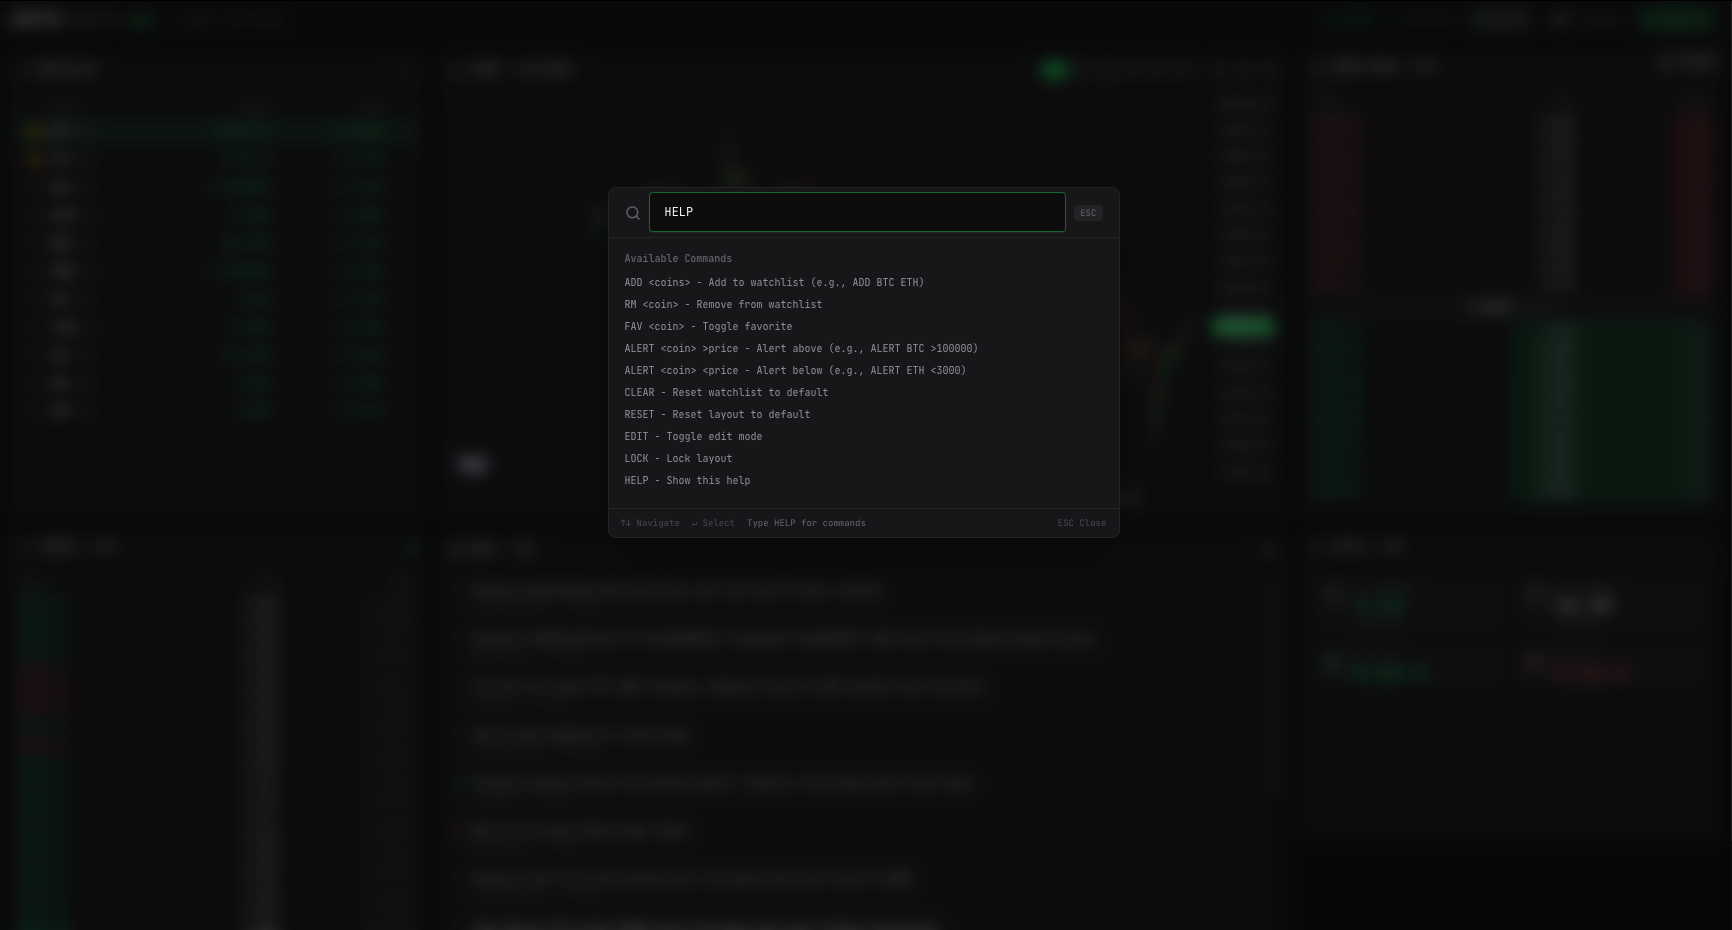Select the RM coin - Remove from watchlist command
The image size is (1732, 930).
tap(723, 304)
